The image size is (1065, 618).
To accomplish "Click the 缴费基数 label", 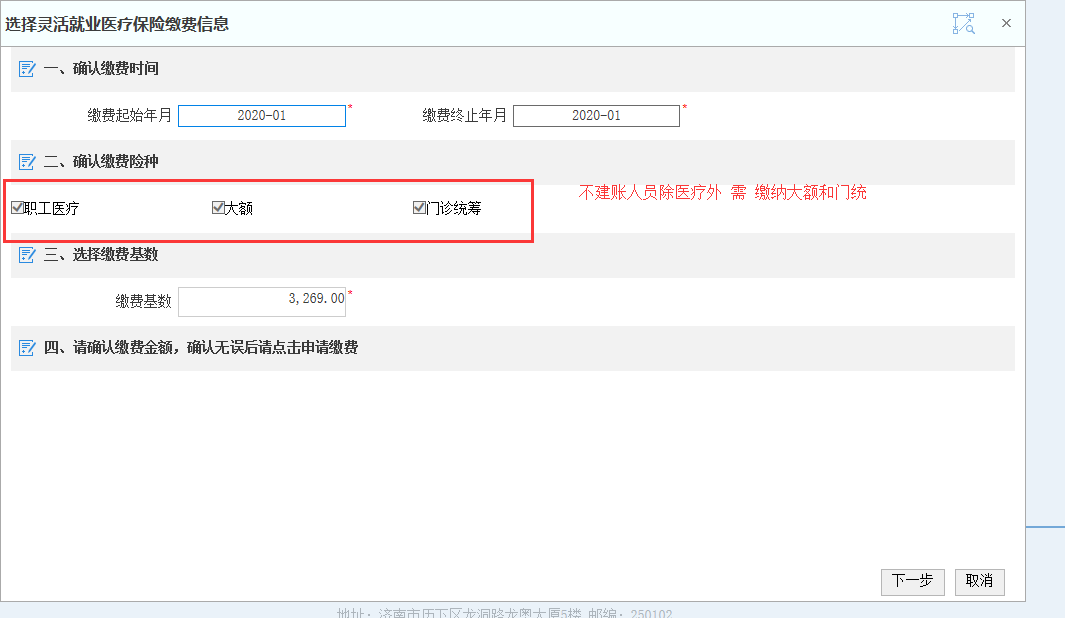I will (x=143, y=302).
